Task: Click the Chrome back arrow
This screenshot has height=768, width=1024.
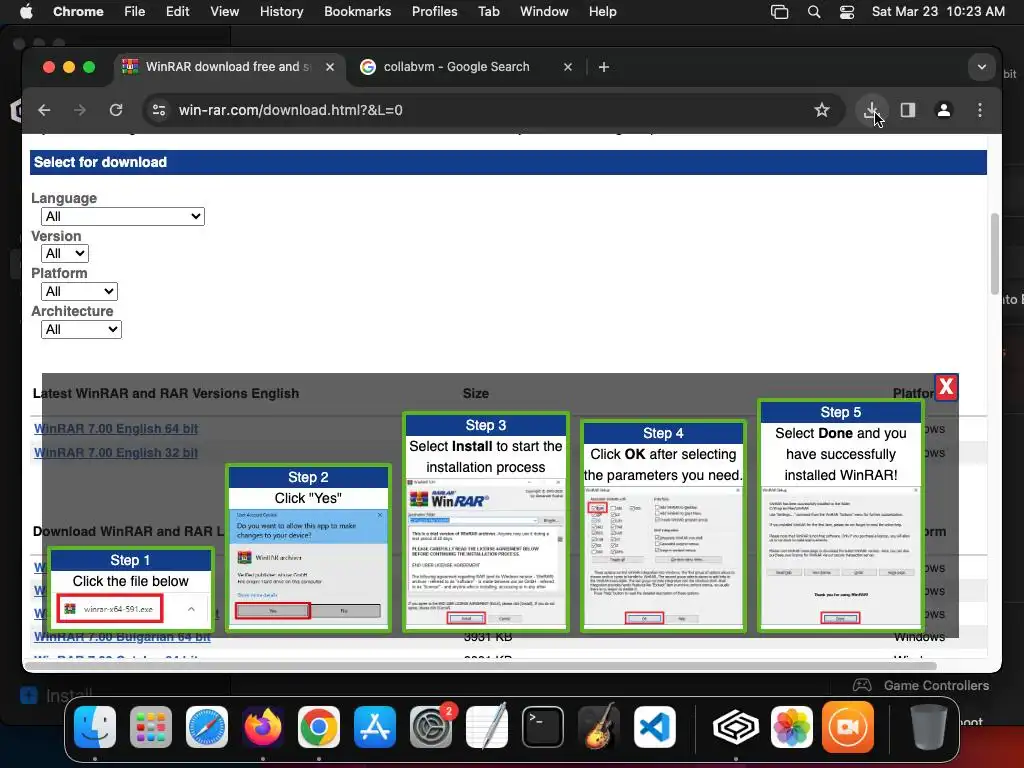Action: [x=44, y=110]
